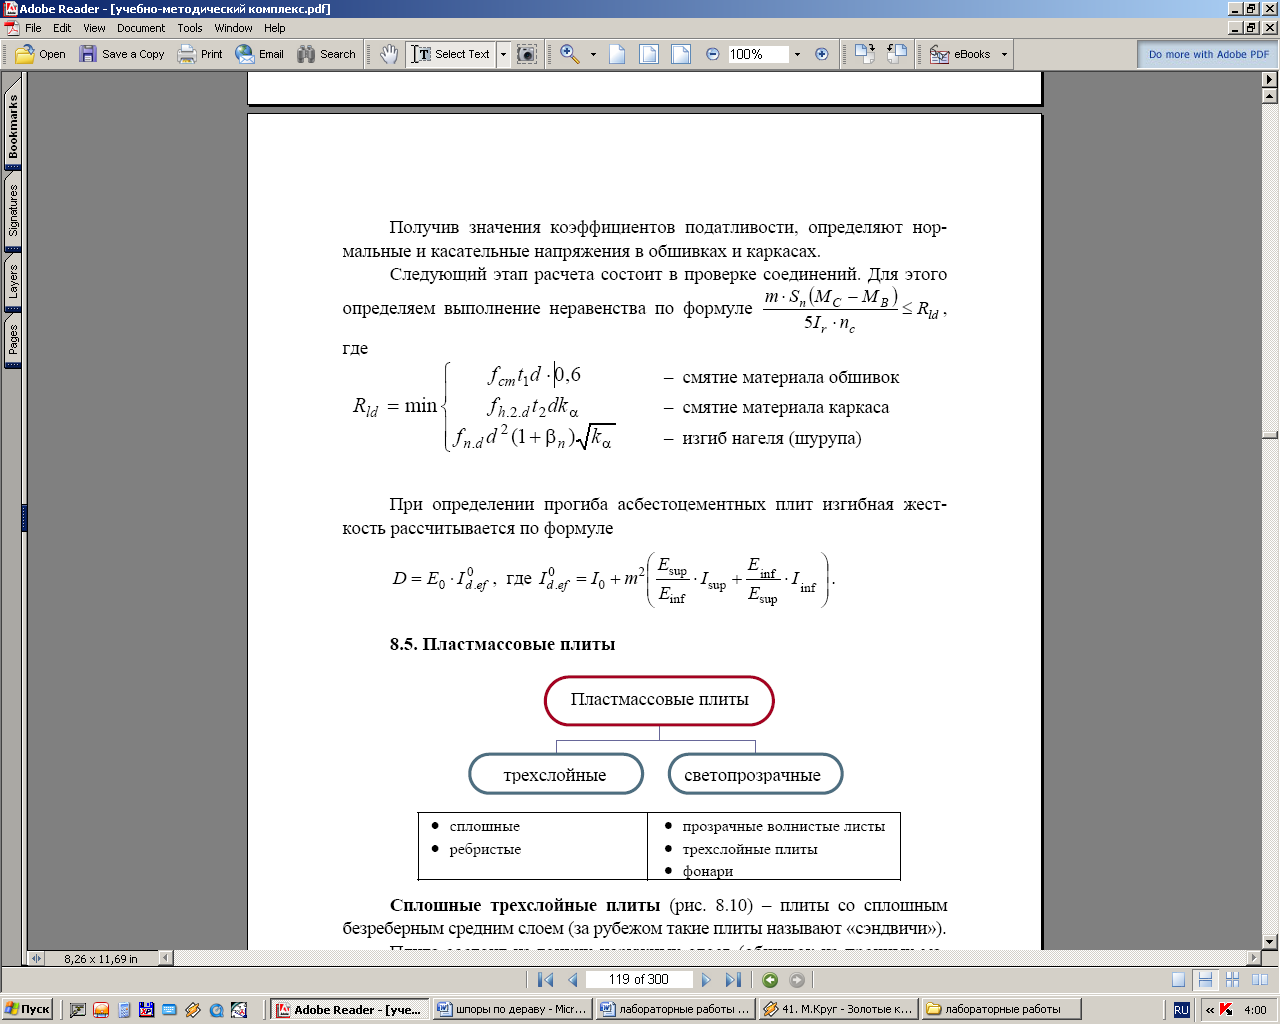Expand the Select Text tool dropdown
The image size is (1280, 1024).
(x=503, y=54)
